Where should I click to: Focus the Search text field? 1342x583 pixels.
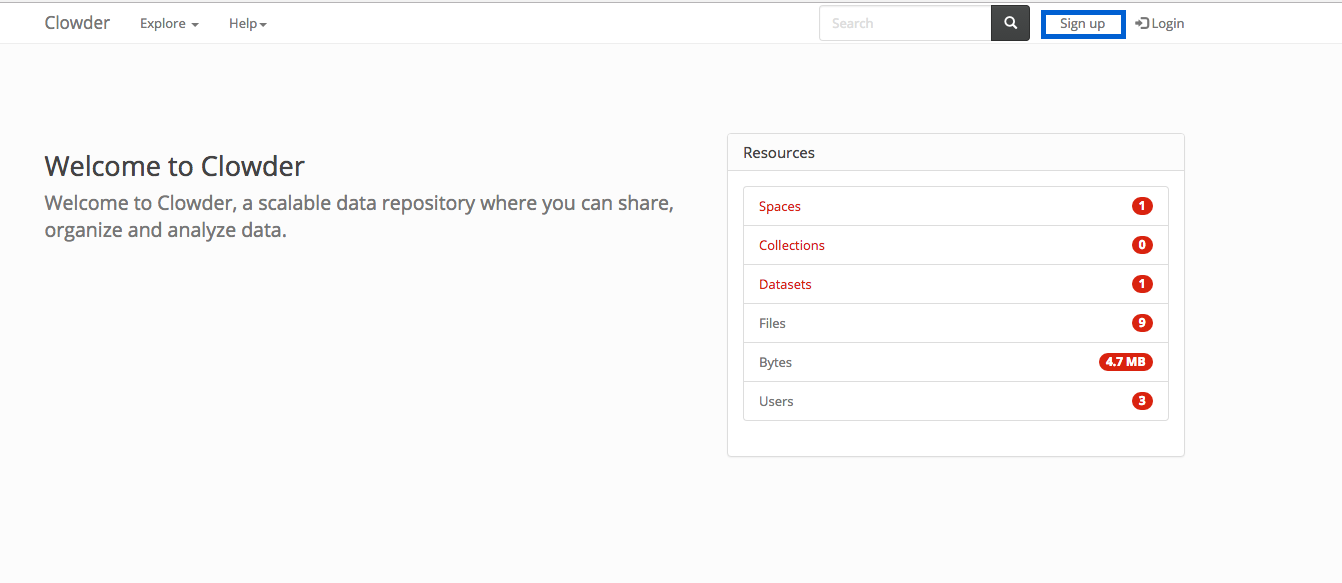click(904, 23)
